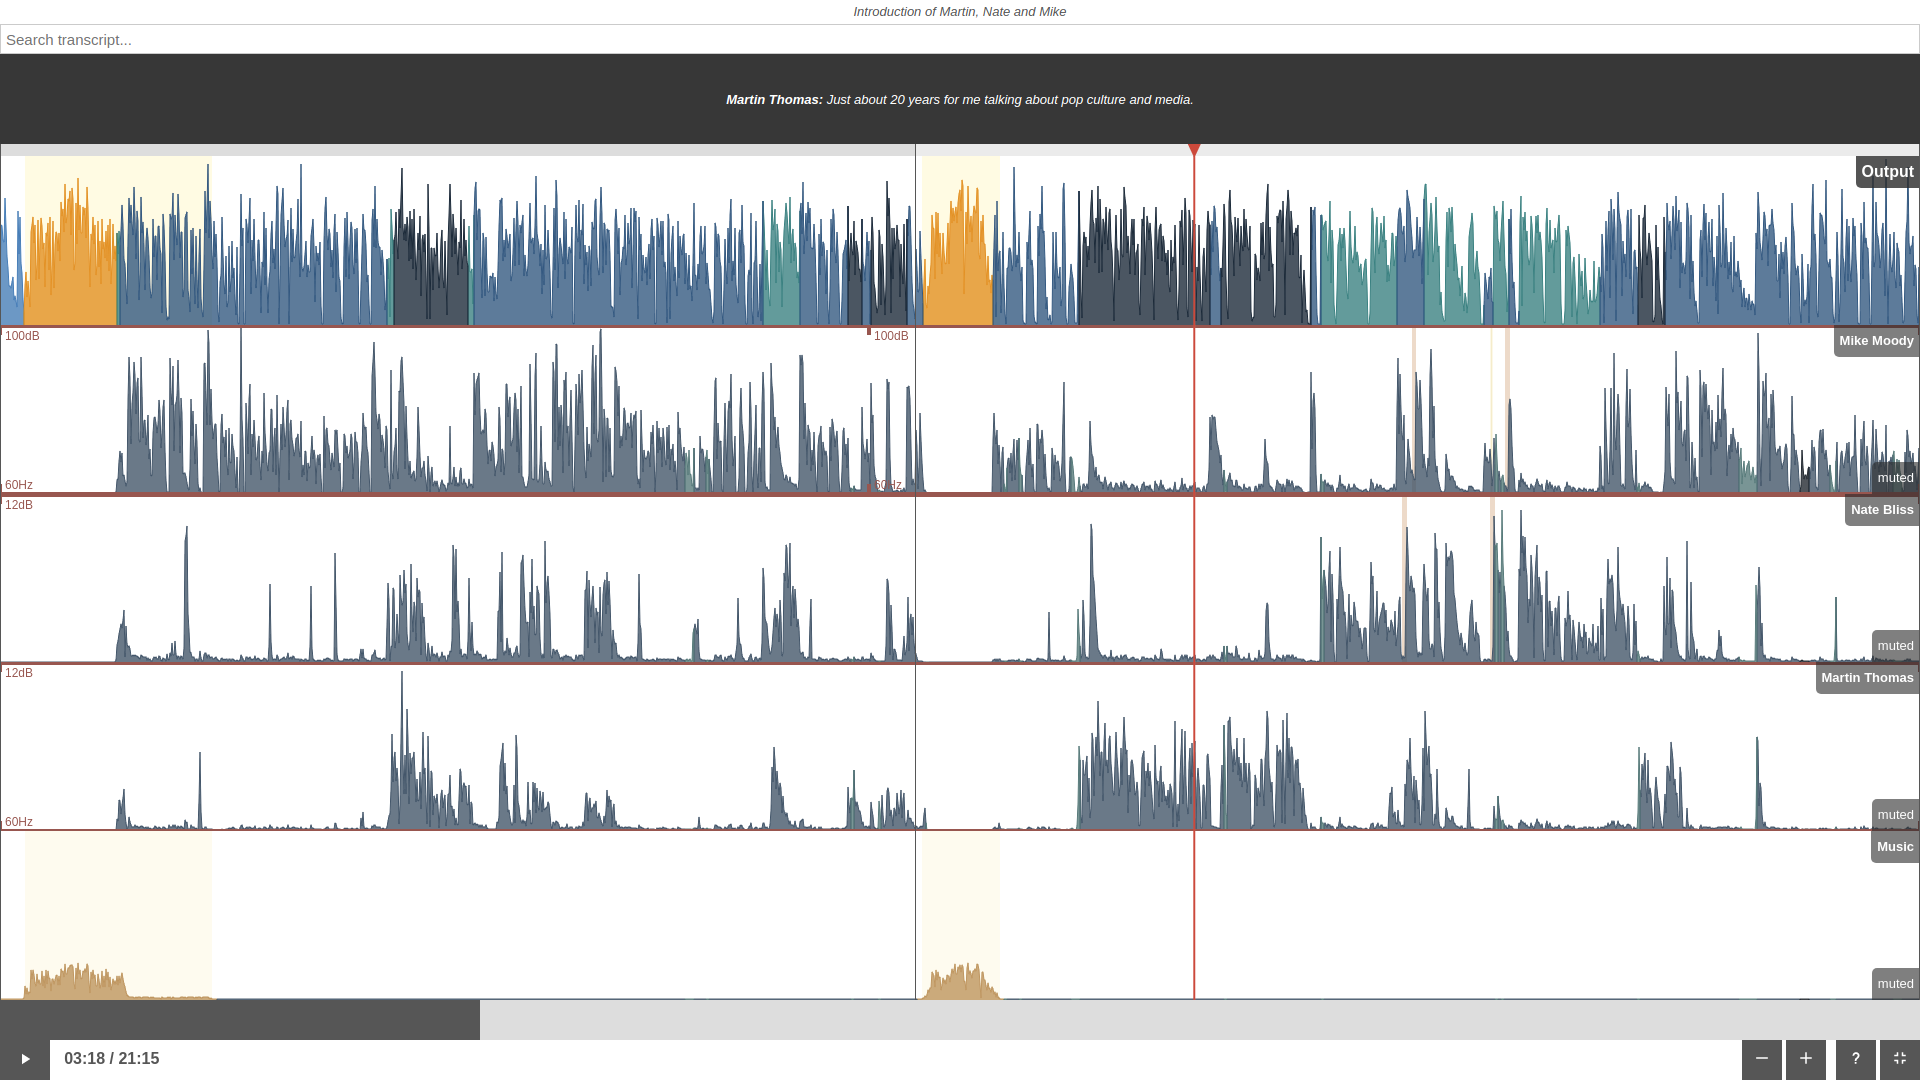Click the play button
The height and width of the screenshot is (1080, 1920).
pyautogui.click(x=25, y=1059)
